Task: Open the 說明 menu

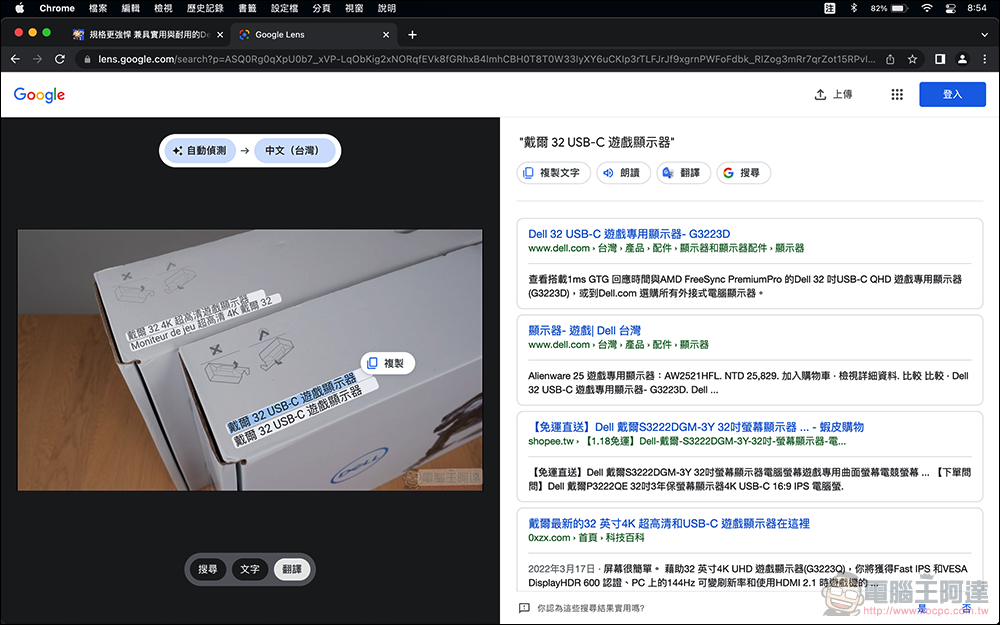Action: (x=386, y=8)
